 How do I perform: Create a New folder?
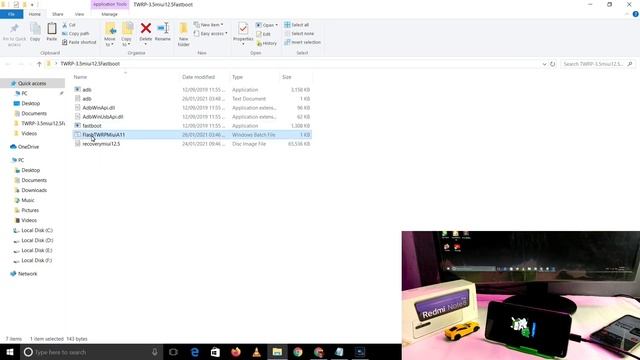(184, 34)
